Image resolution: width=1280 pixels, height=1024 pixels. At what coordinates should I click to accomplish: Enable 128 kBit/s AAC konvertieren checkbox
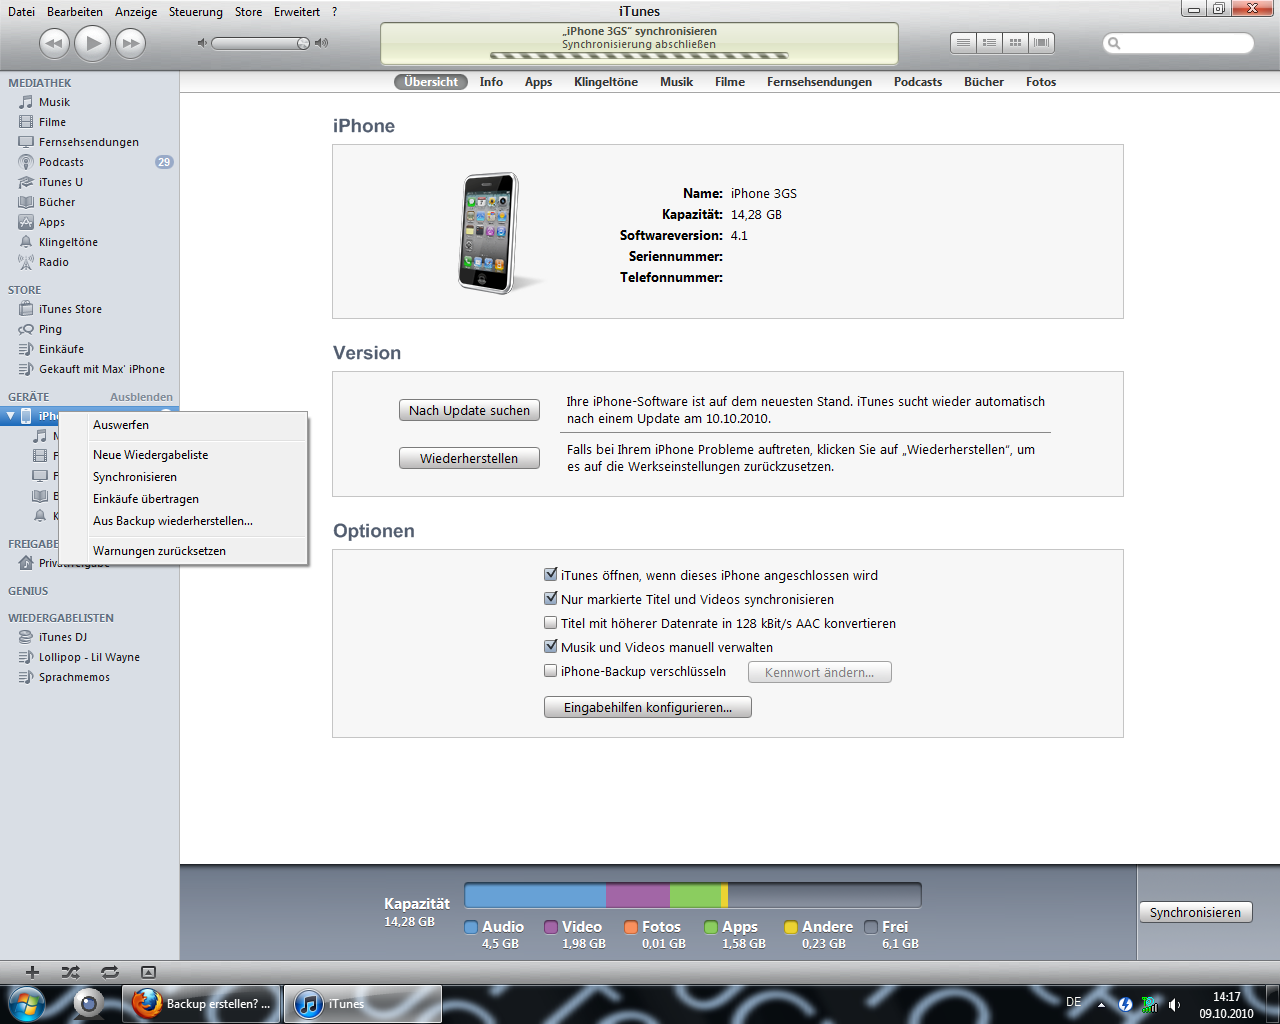(550, 623)
